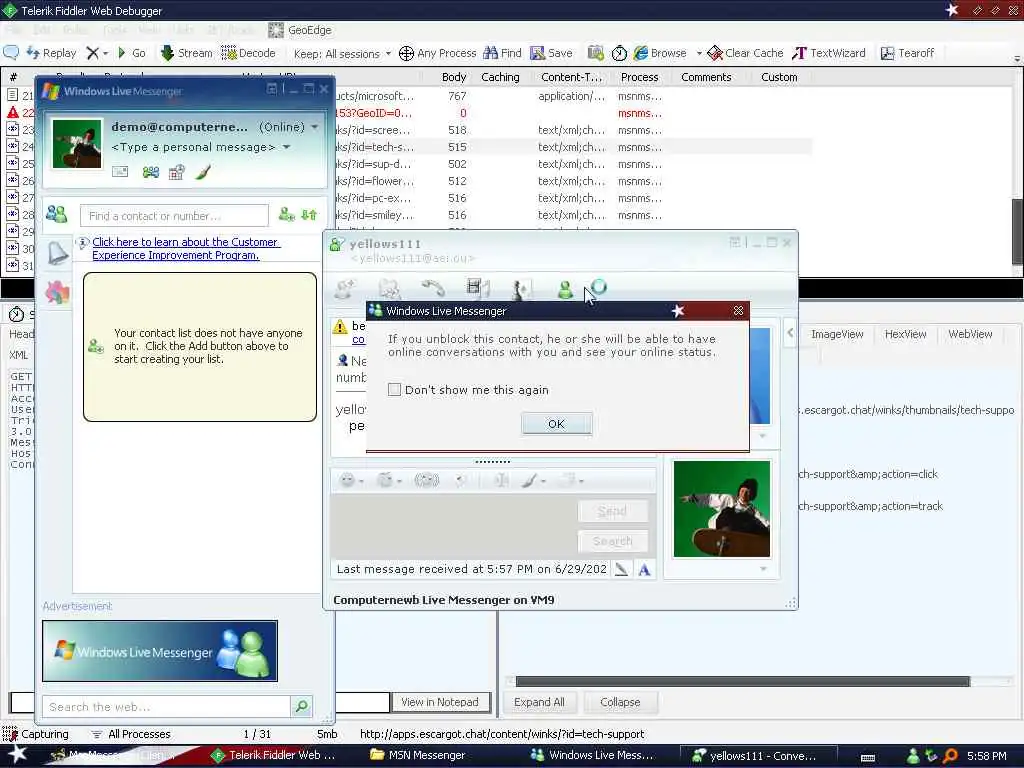Switch to the text mode A icon
The height and width of the screenshot is (768, 1024).
click(x=644, y=569)
